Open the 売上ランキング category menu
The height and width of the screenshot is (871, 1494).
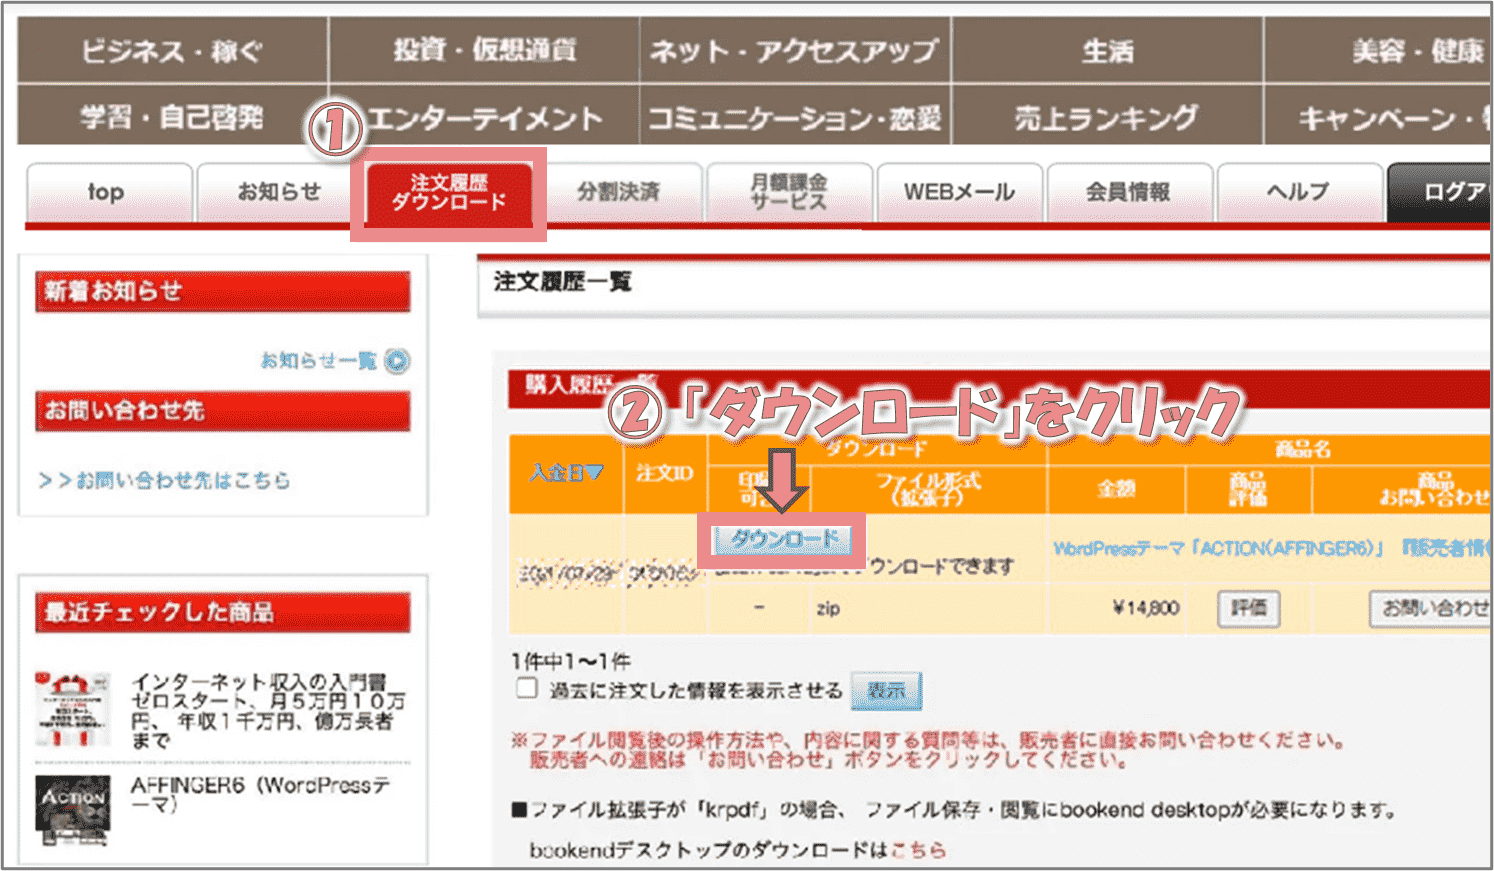pos(1106,118)
